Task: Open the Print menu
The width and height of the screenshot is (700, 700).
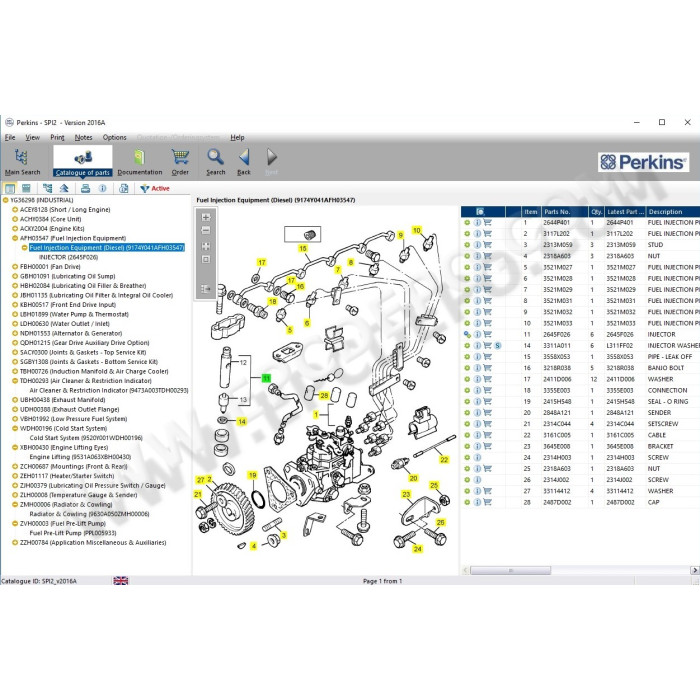Action: [57, 138]
